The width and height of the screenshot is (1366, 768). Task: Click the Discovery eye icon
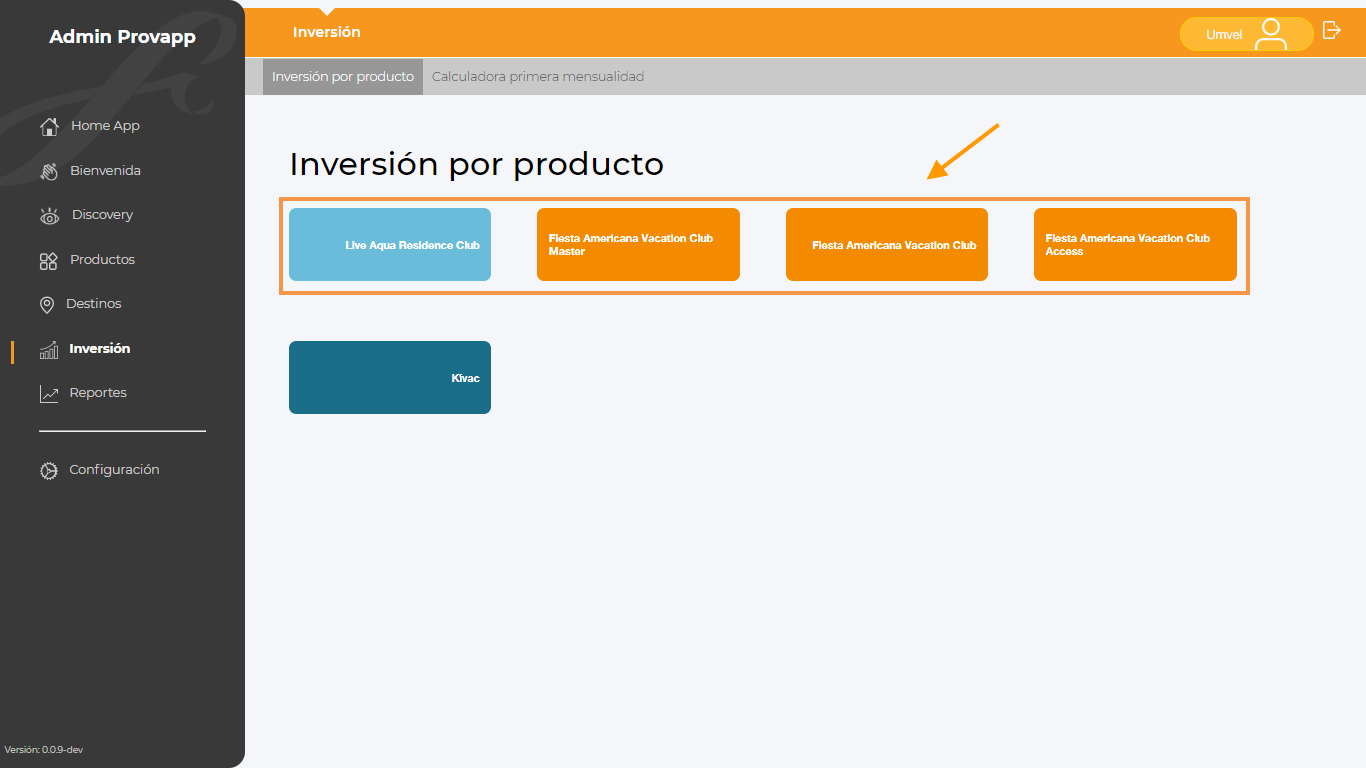[x=49, y=216]
